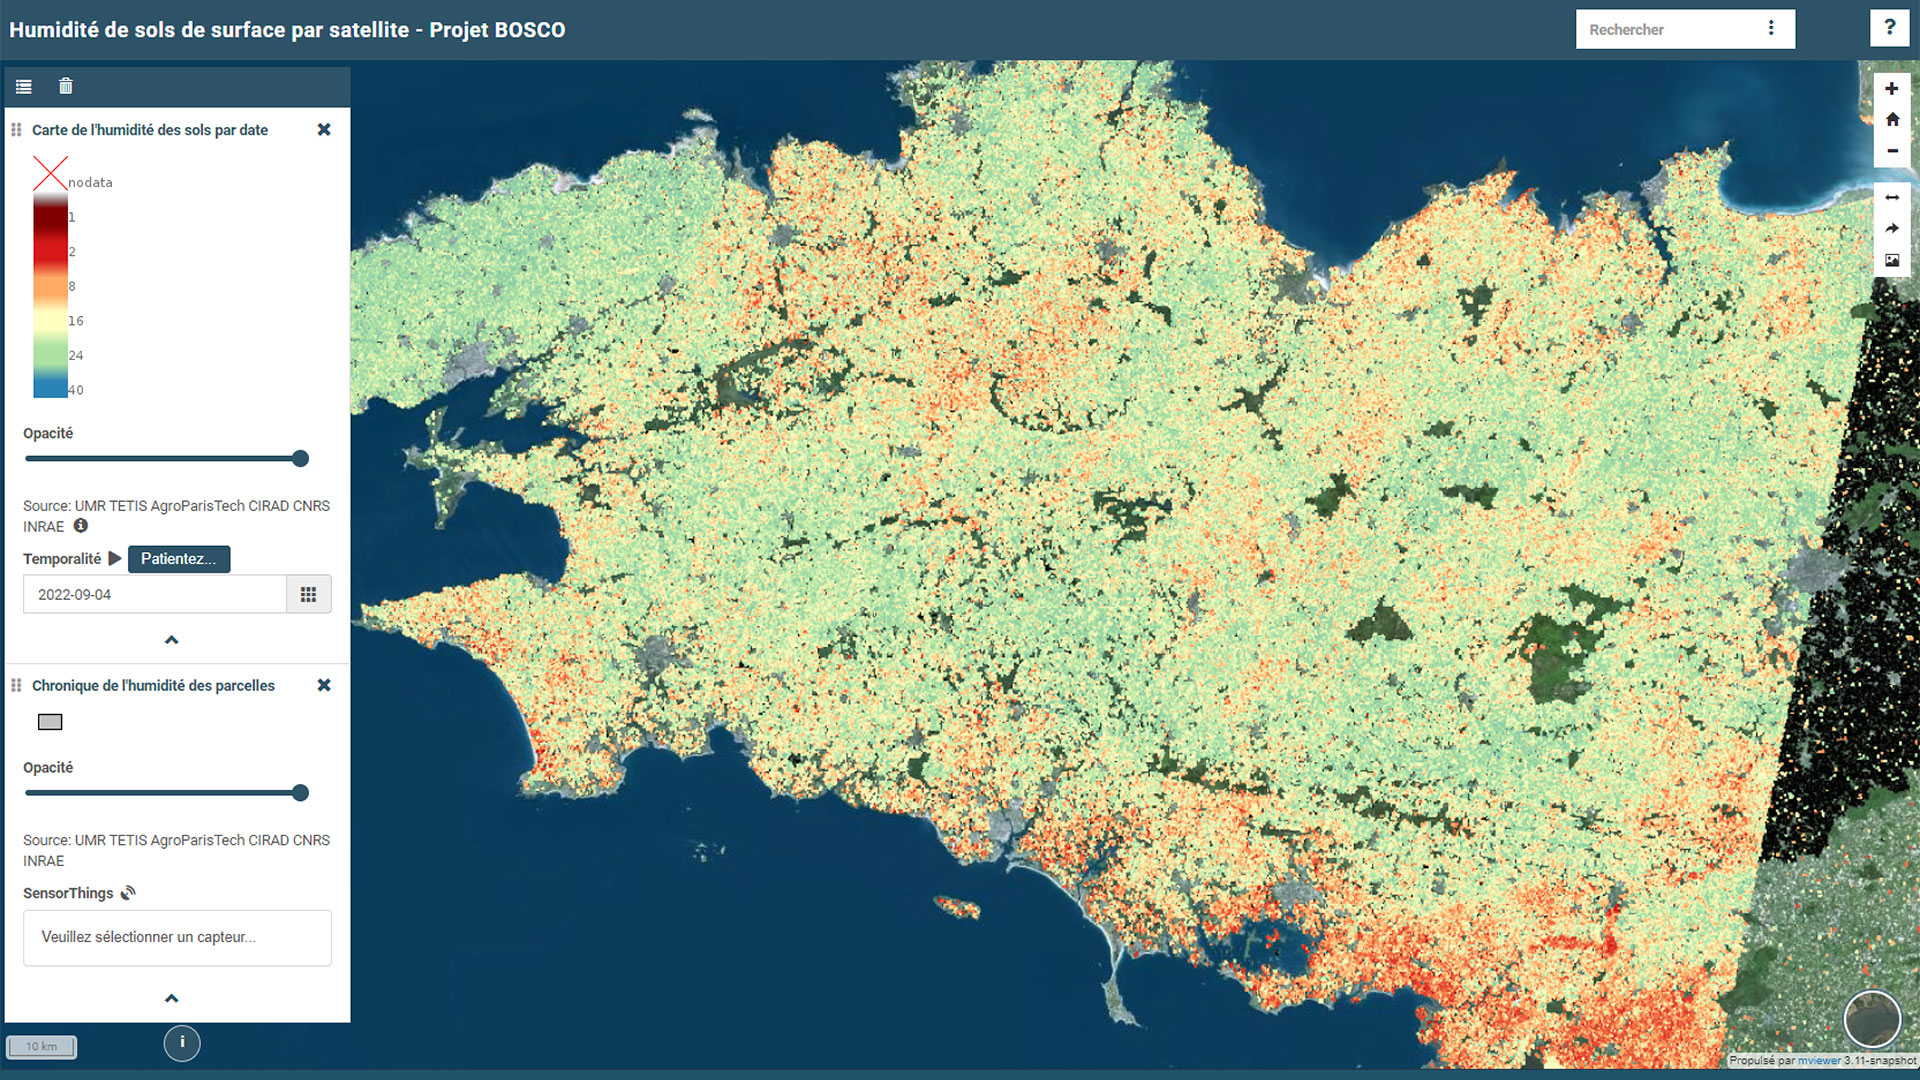Select the distance measure tool

pos(1892,198)
